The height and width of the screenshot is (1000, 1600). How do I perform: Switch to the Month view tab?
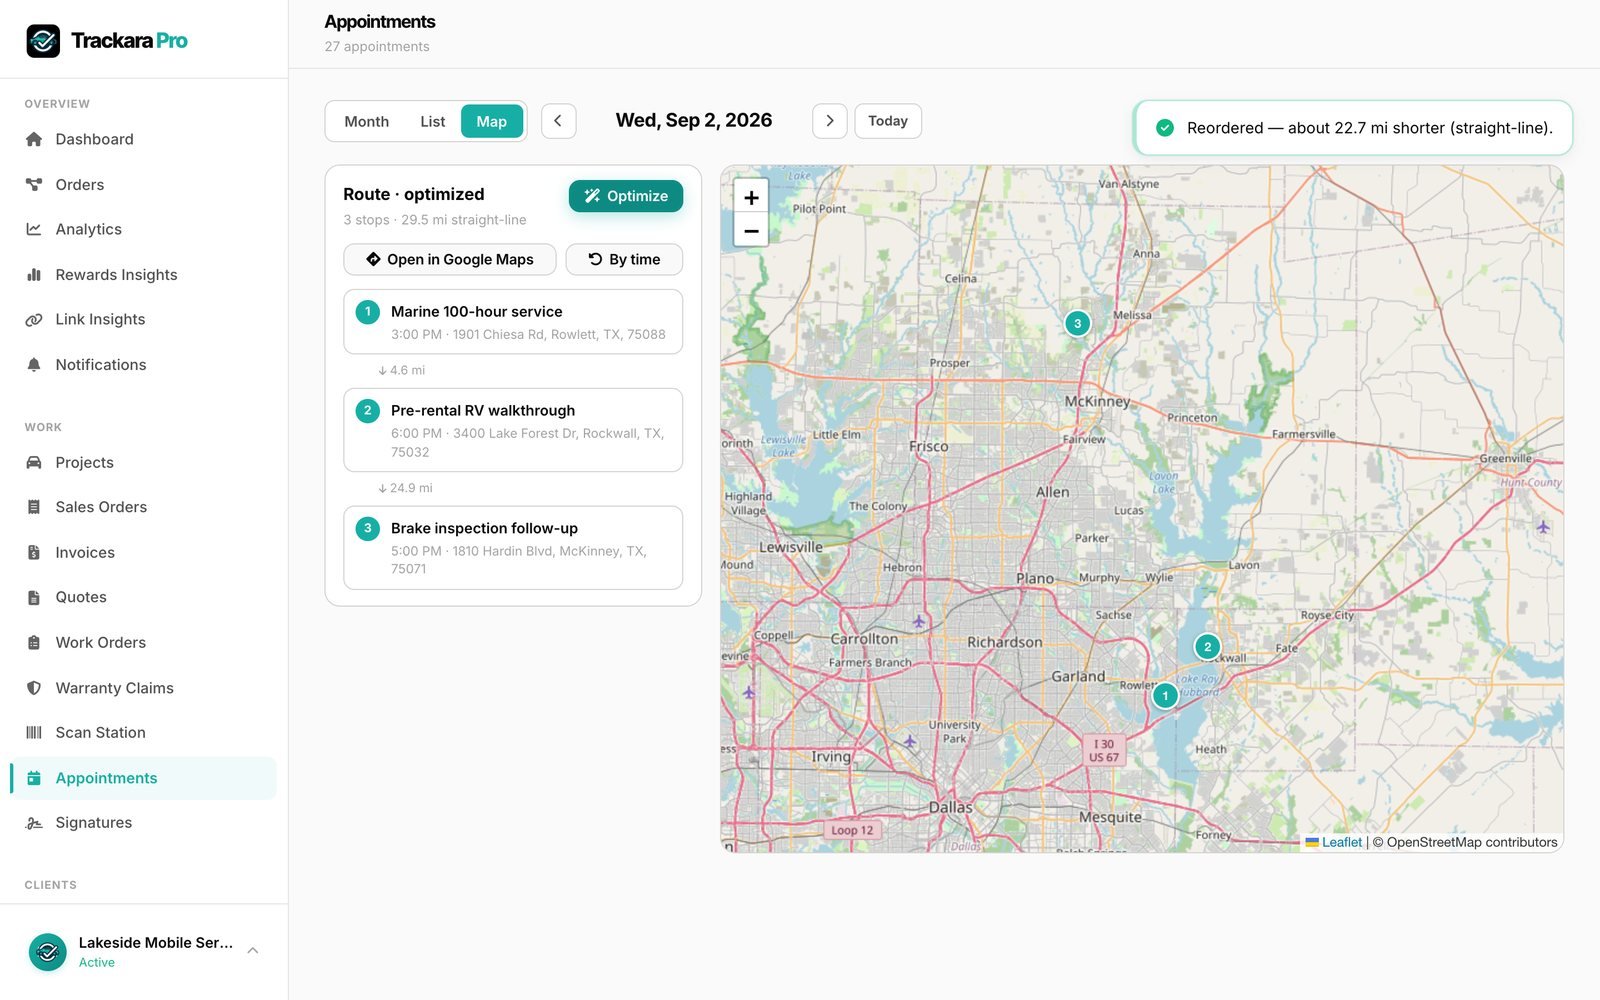(x=366, y=121)
